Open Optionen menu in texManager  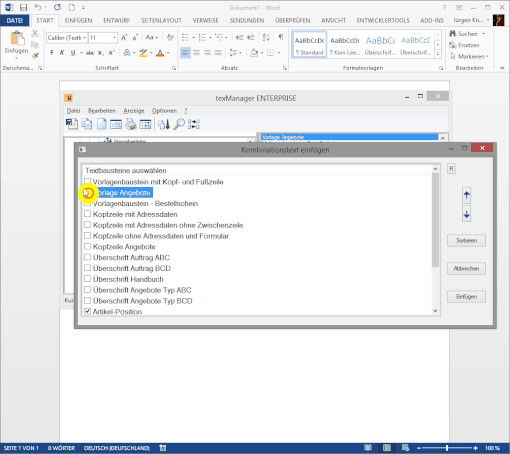164,111
